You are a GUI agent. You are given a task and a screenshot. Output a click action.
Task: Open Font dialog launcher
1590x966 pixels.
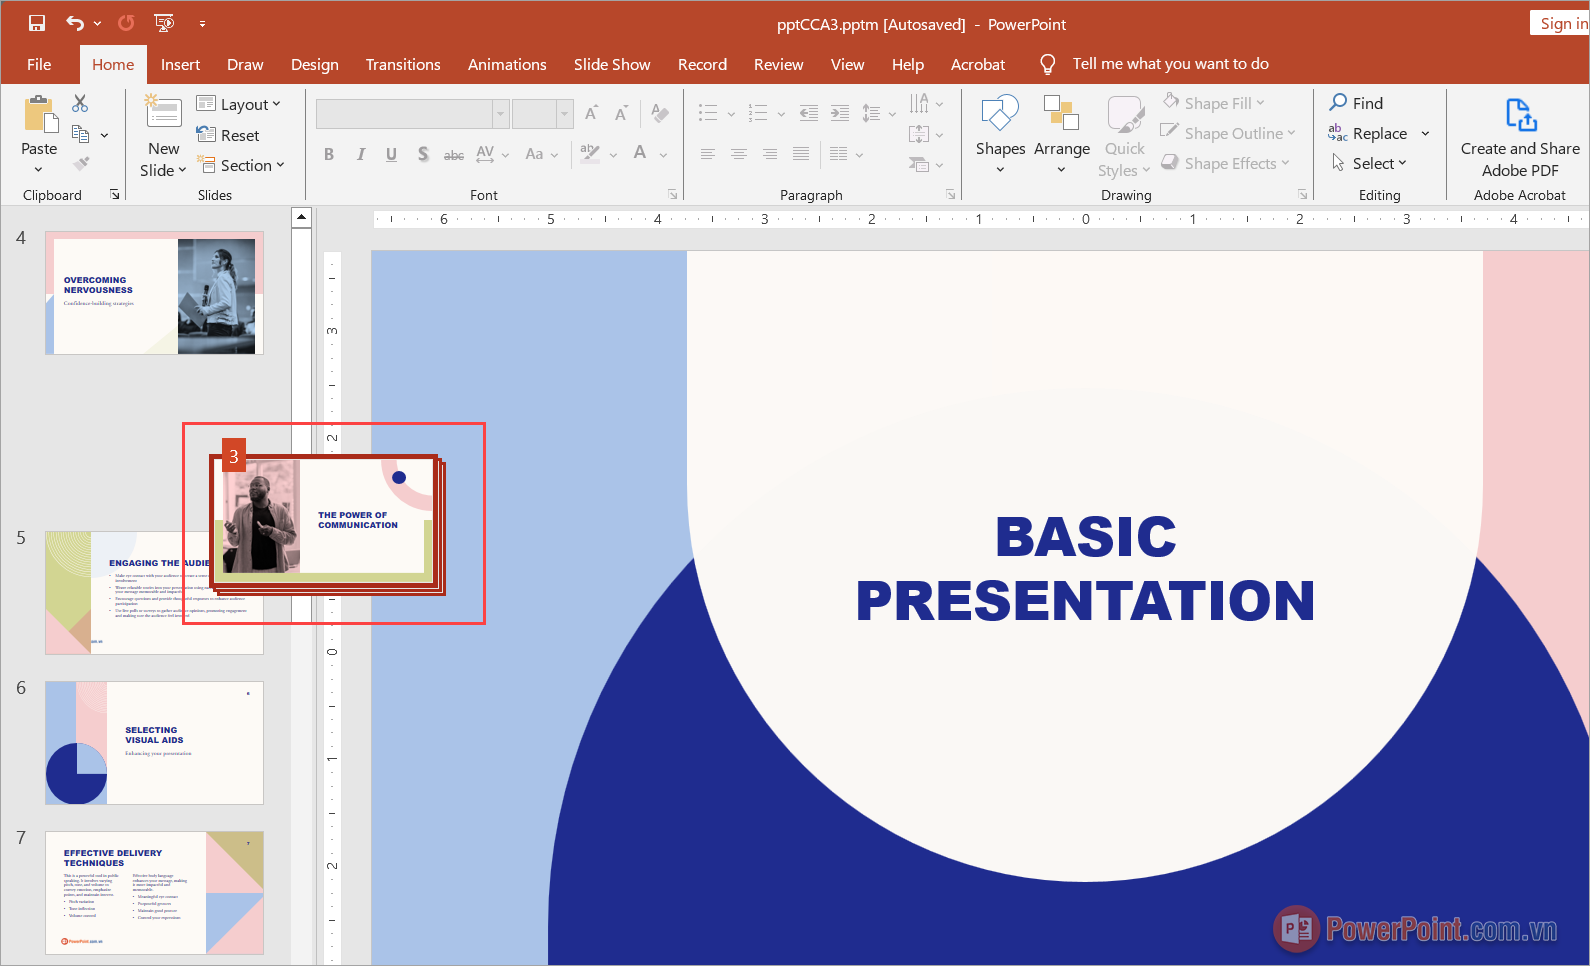[672, 195]
